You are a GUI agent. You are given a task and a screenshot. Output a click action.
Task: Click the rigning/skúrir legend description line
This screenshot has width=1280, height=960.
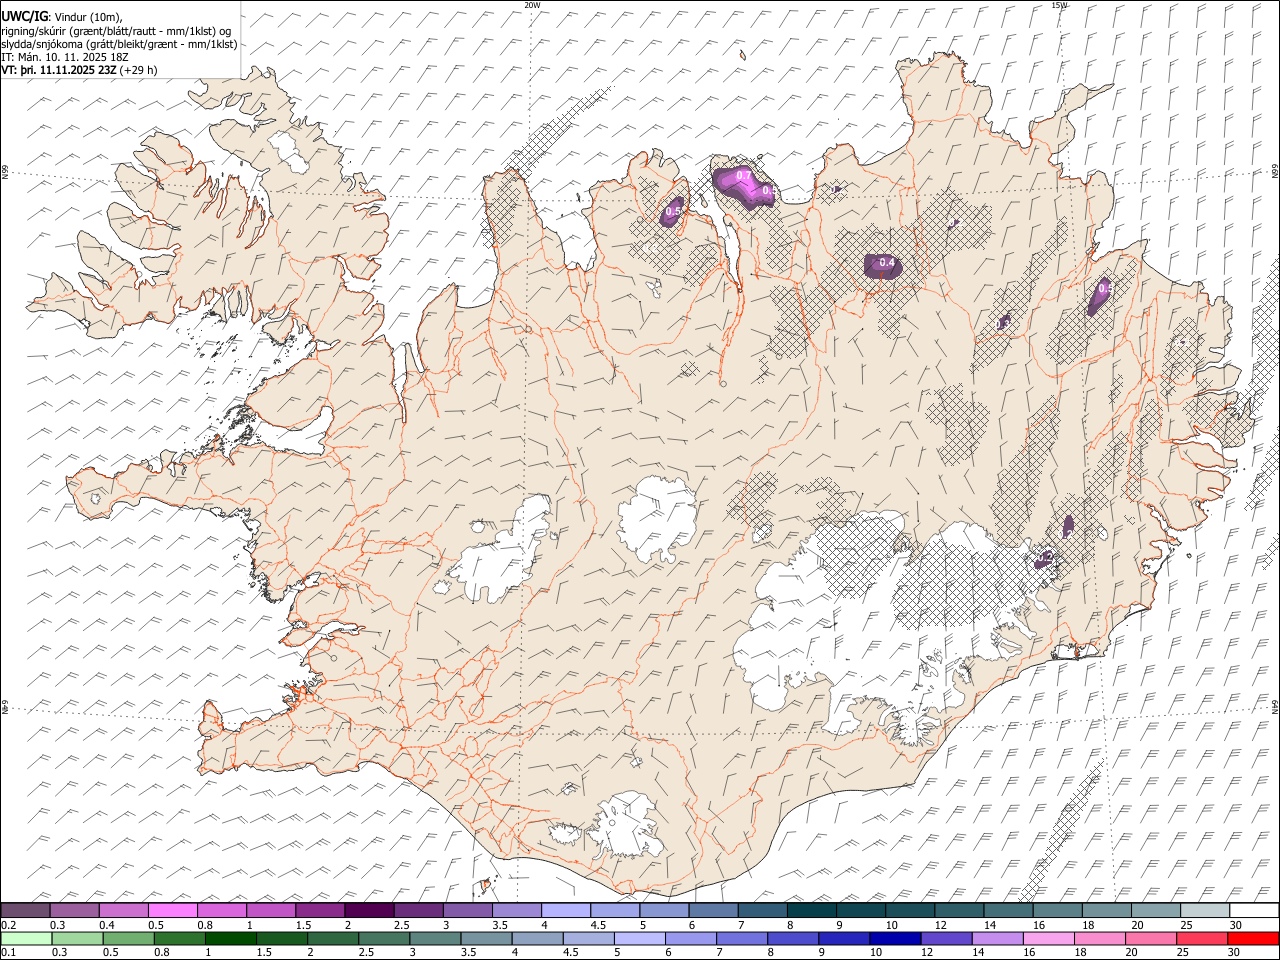tap(116, 30)
